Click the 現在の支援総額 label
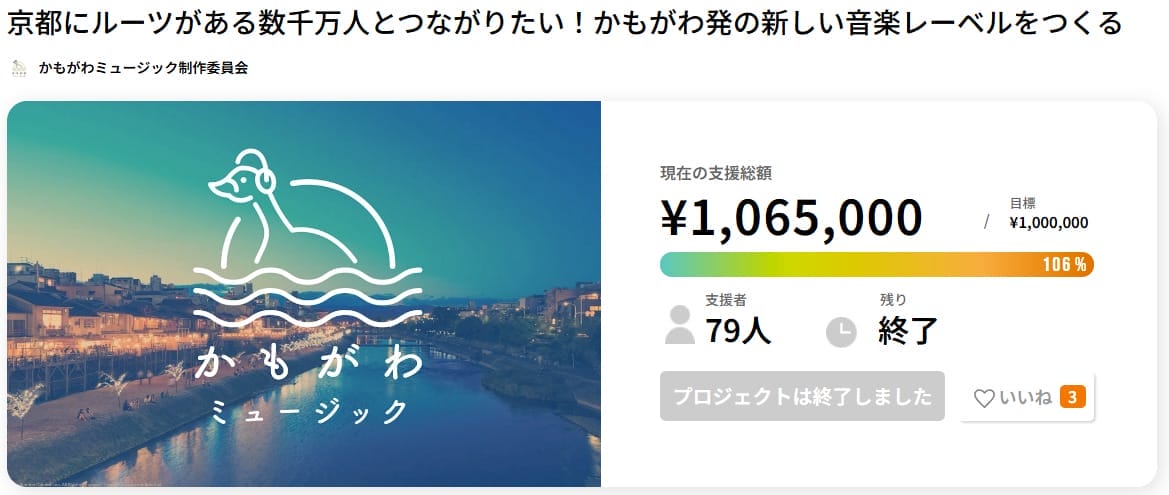 coord(715,173)
